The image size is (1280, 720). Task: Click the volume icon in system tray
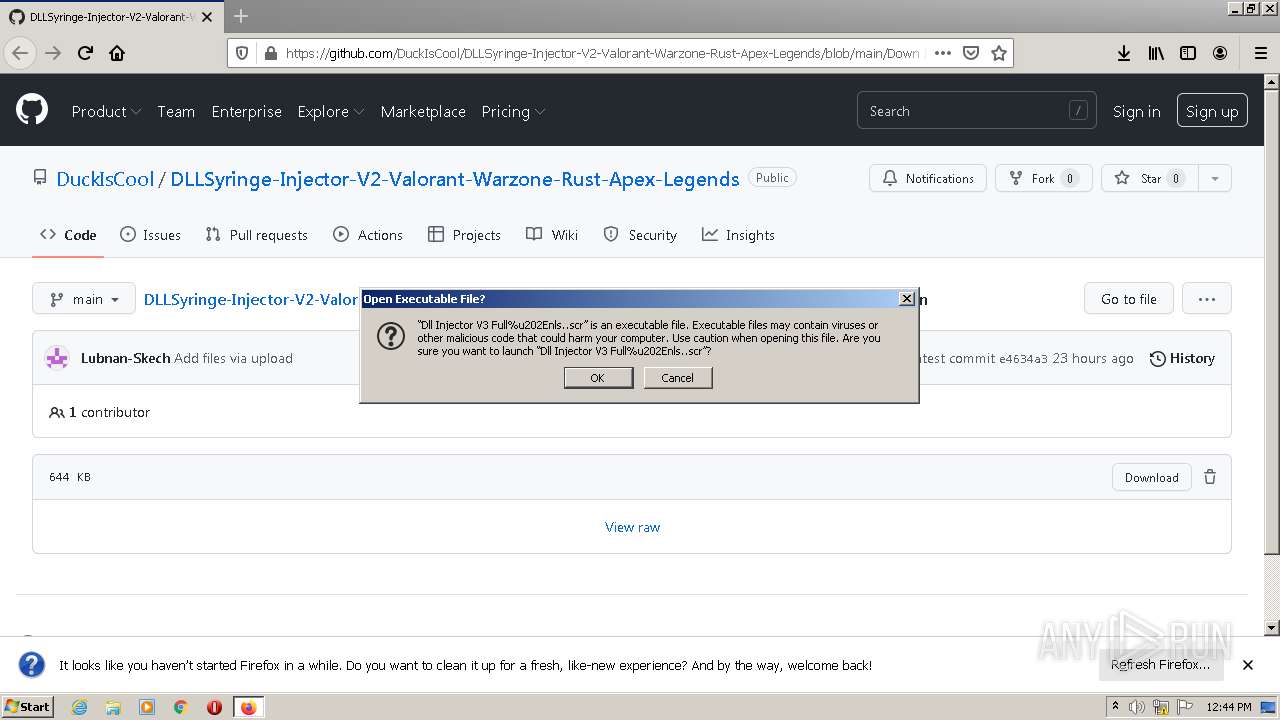point(1137,707)
